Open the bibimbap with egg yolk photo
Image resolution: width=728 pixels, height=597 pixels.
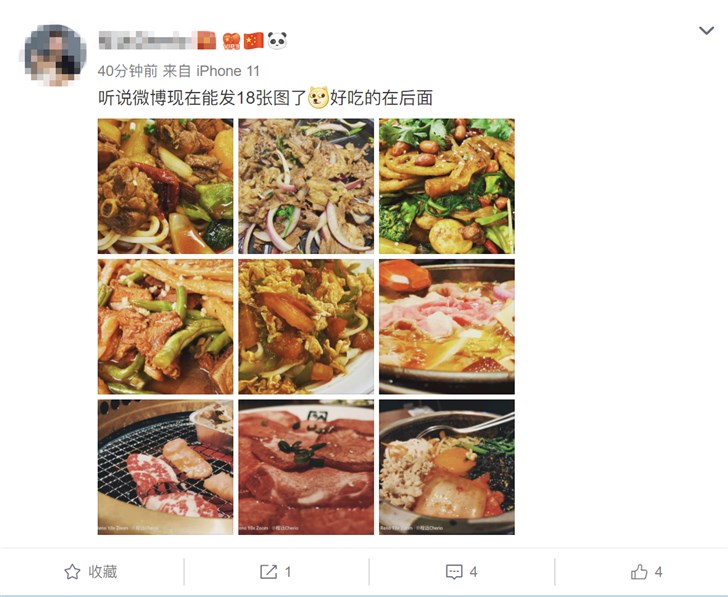click(x=447, y=467)
